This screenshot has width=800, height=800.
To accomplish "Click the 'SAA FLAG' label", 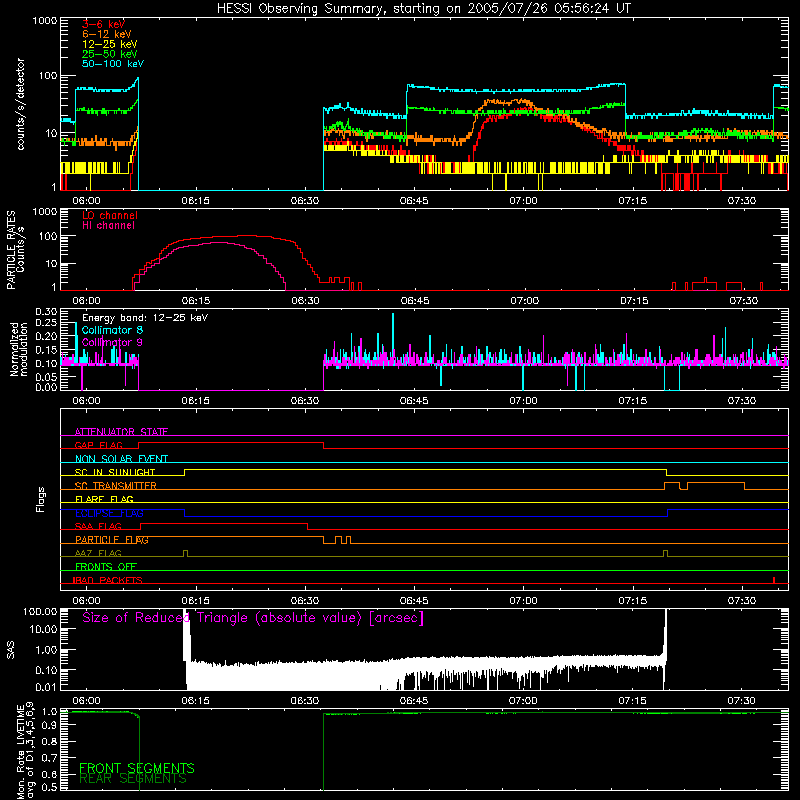I will click(x=98, y=526).
